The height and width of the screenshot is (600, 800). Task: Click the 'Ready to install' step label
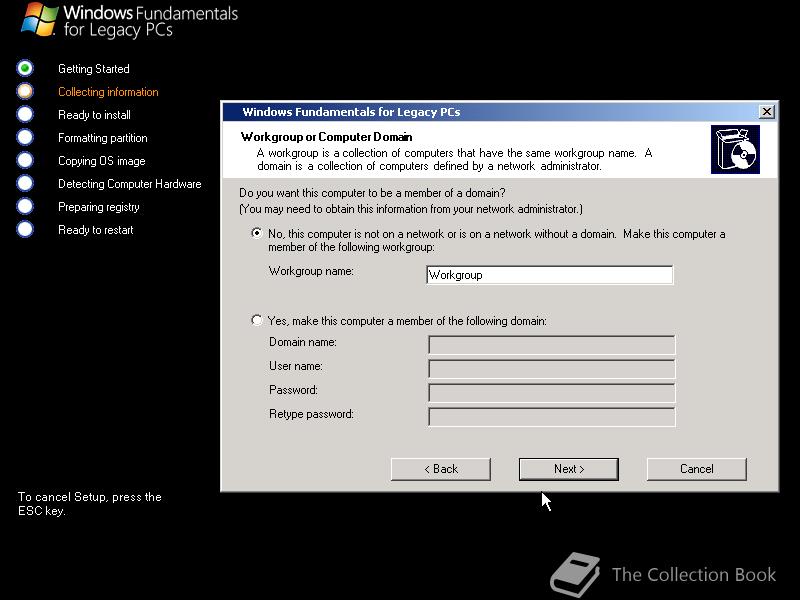tap(94, 115)
